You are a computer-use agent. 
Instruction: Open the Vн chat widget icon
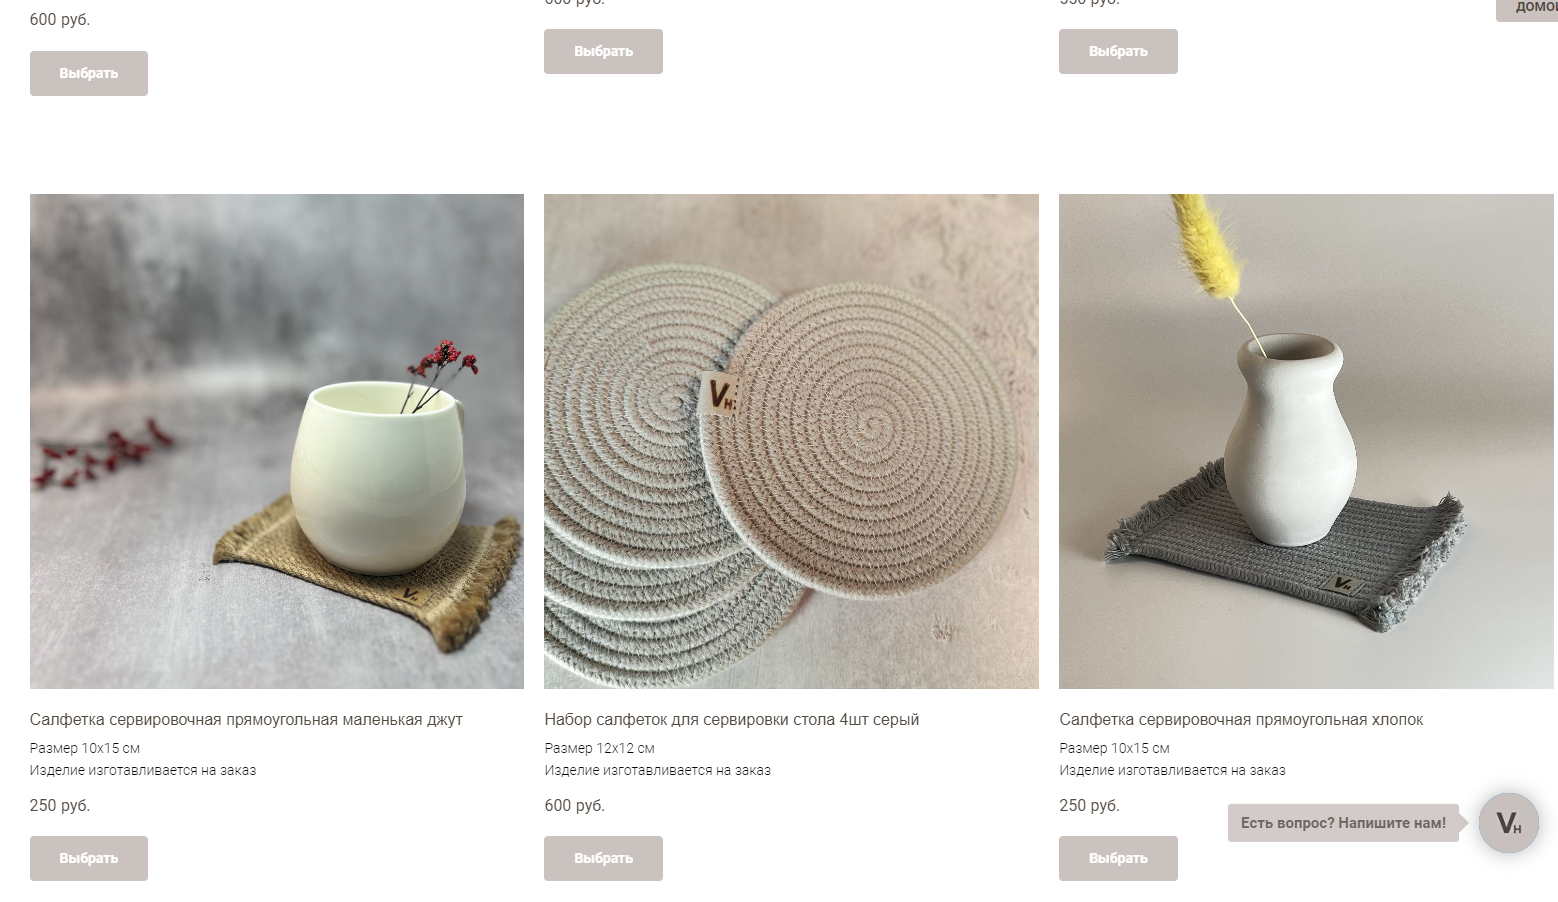click(x=1509, y=823)
